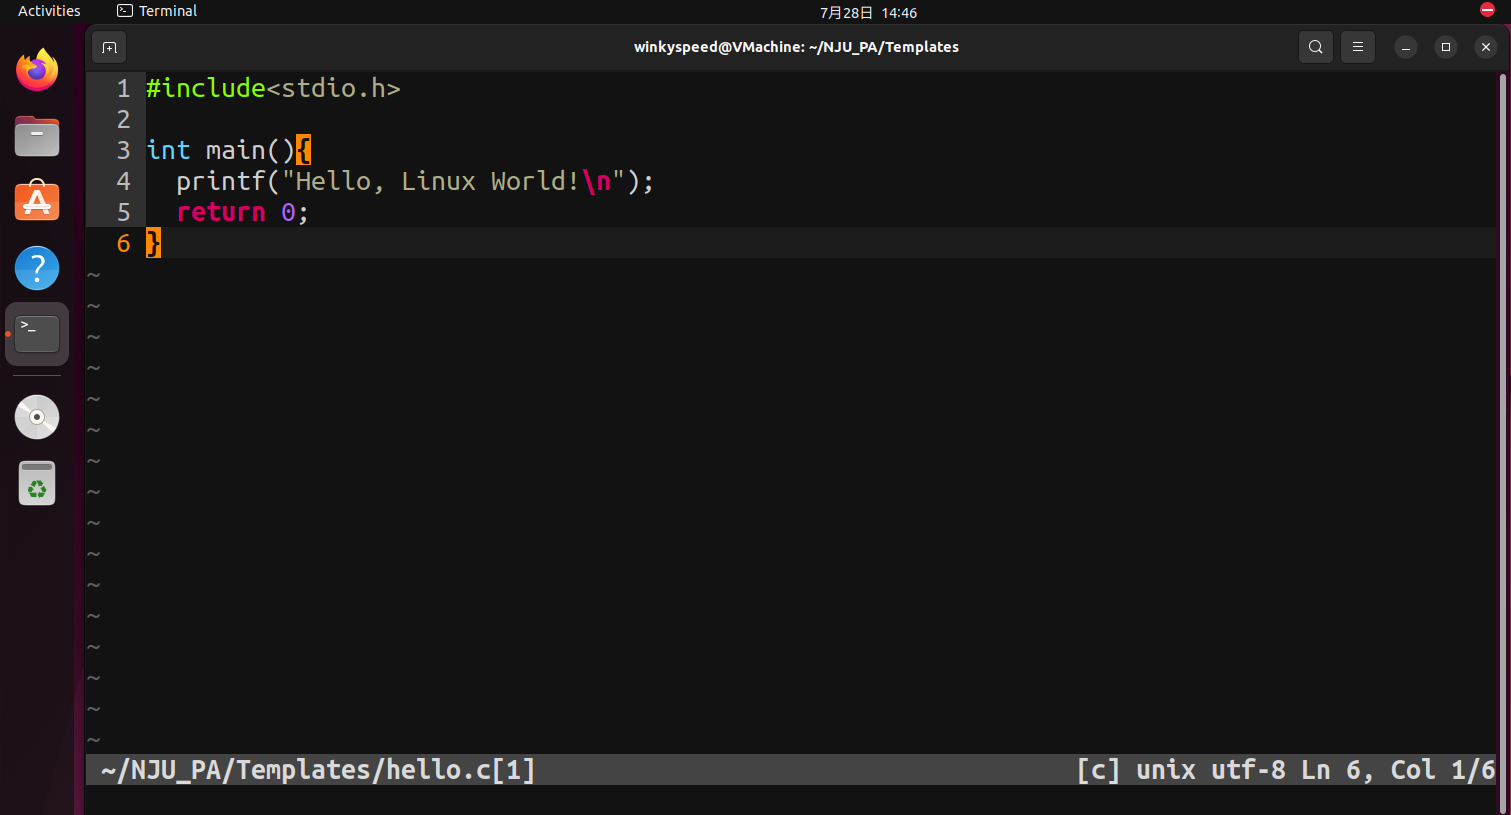Viewport: 1511px width, 815px height.
Task: Click the highlighted opening brace on line 3
Action: (x=303, y=150)
